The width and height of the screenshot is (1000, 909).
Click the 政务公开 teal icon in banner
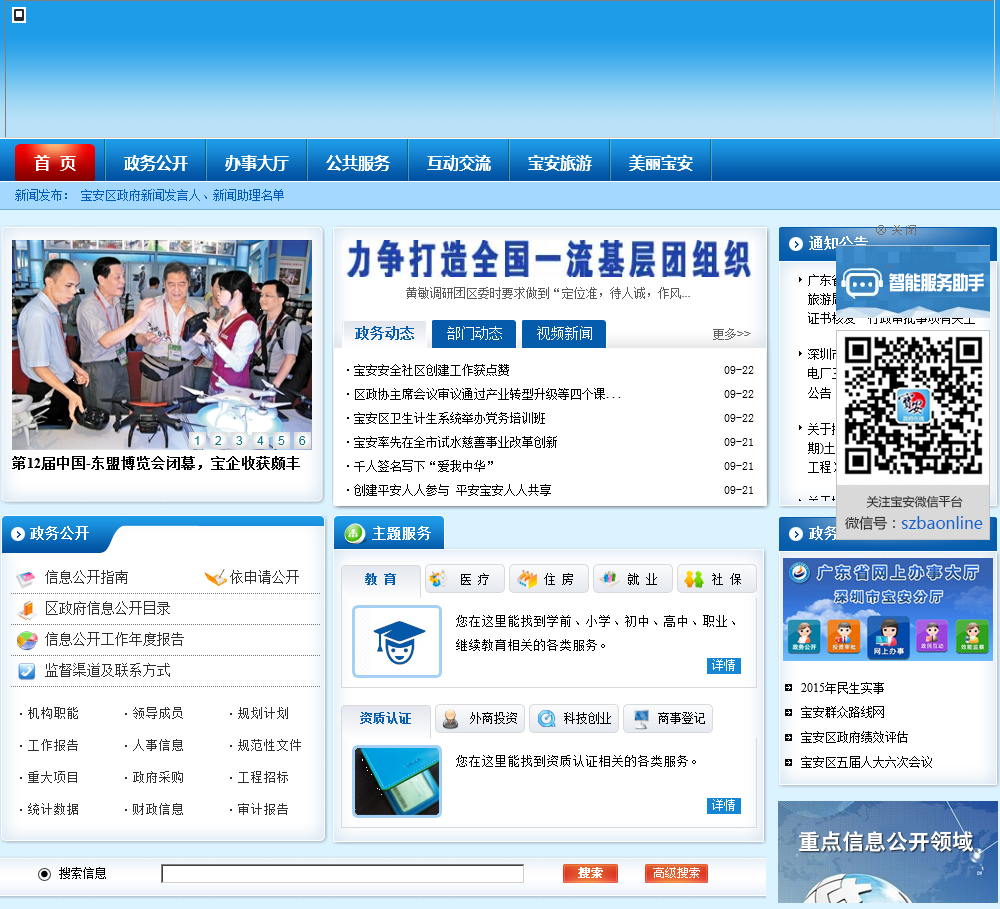(x=804, y=636)
